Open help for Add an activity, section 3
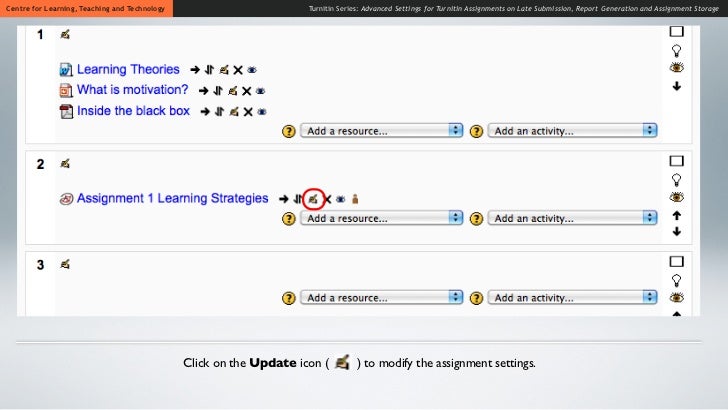The height and width of the screenshot is (410, 728). click(476, 298)
